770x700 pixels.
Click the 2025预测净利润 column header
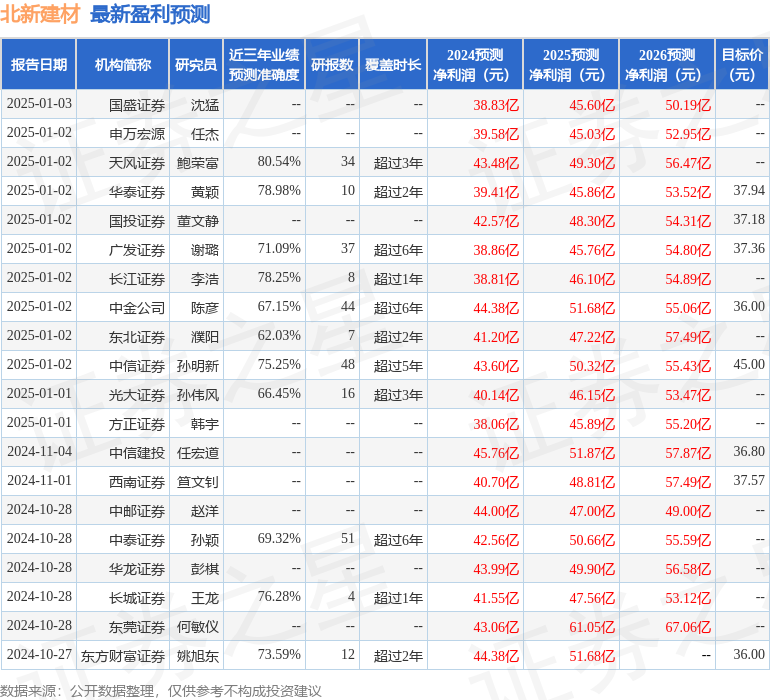tap(570, 65)
